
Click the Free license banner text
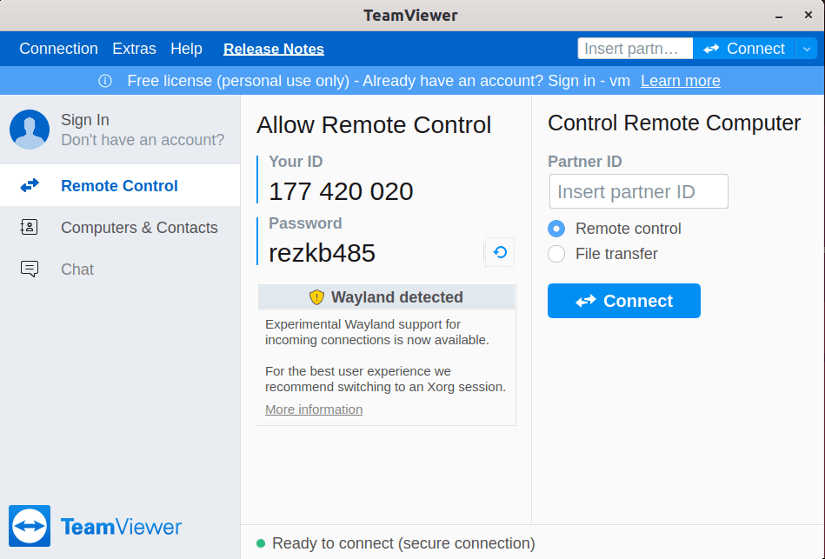(x=378, y=81)
